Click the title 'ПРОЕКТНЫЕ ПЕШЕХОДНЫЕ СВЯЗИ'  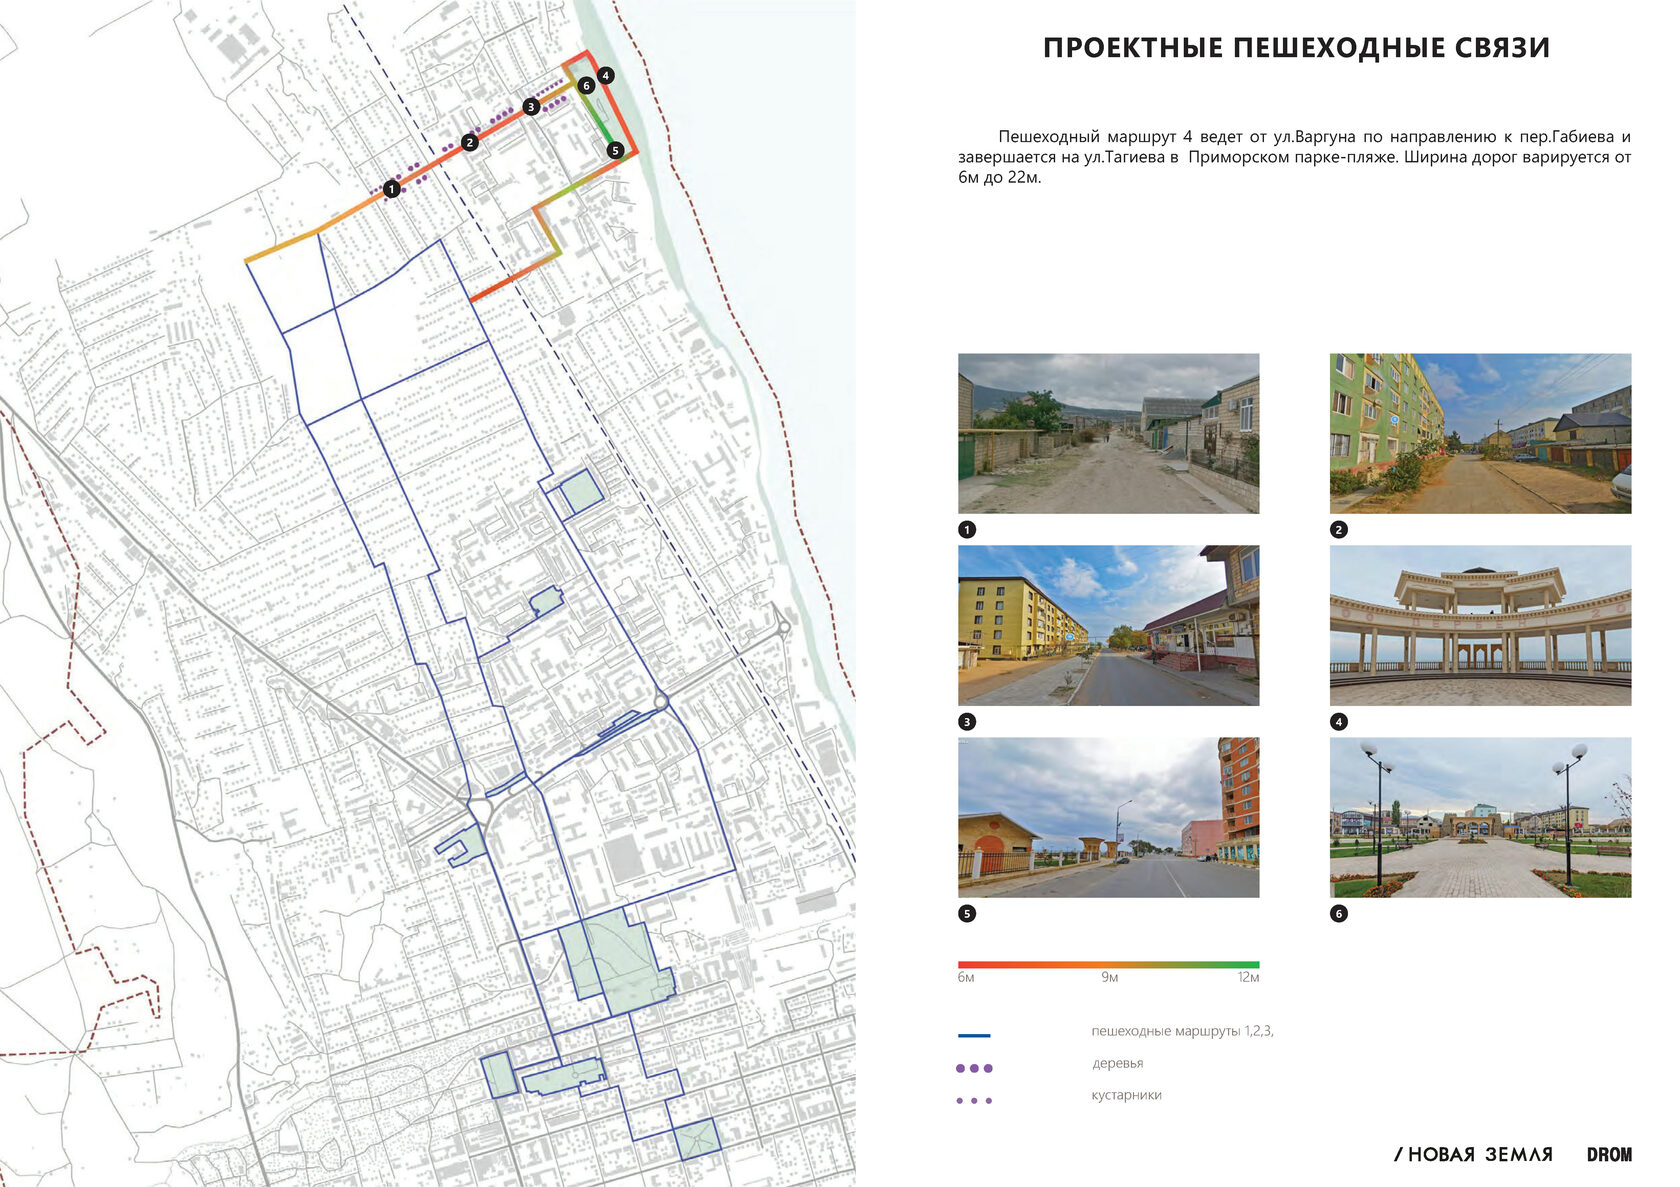point(1296,48)
